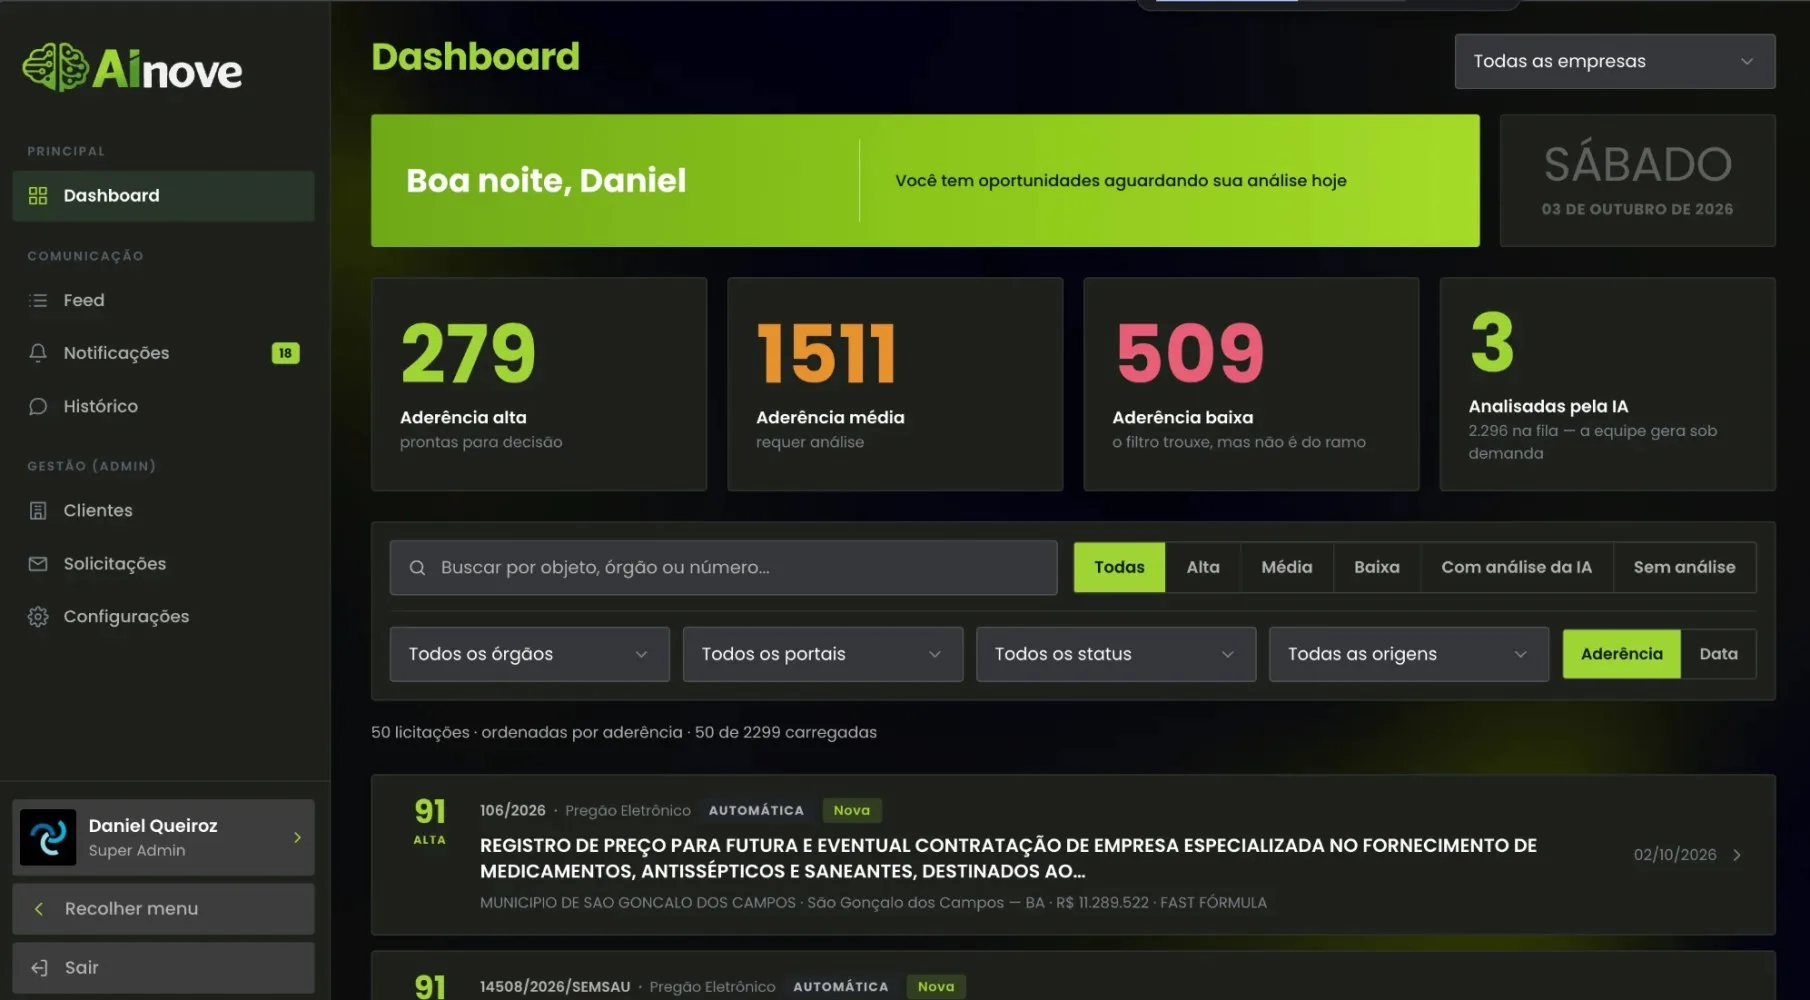
Task: Click the Sair logout icon
Action: [39, 967]
